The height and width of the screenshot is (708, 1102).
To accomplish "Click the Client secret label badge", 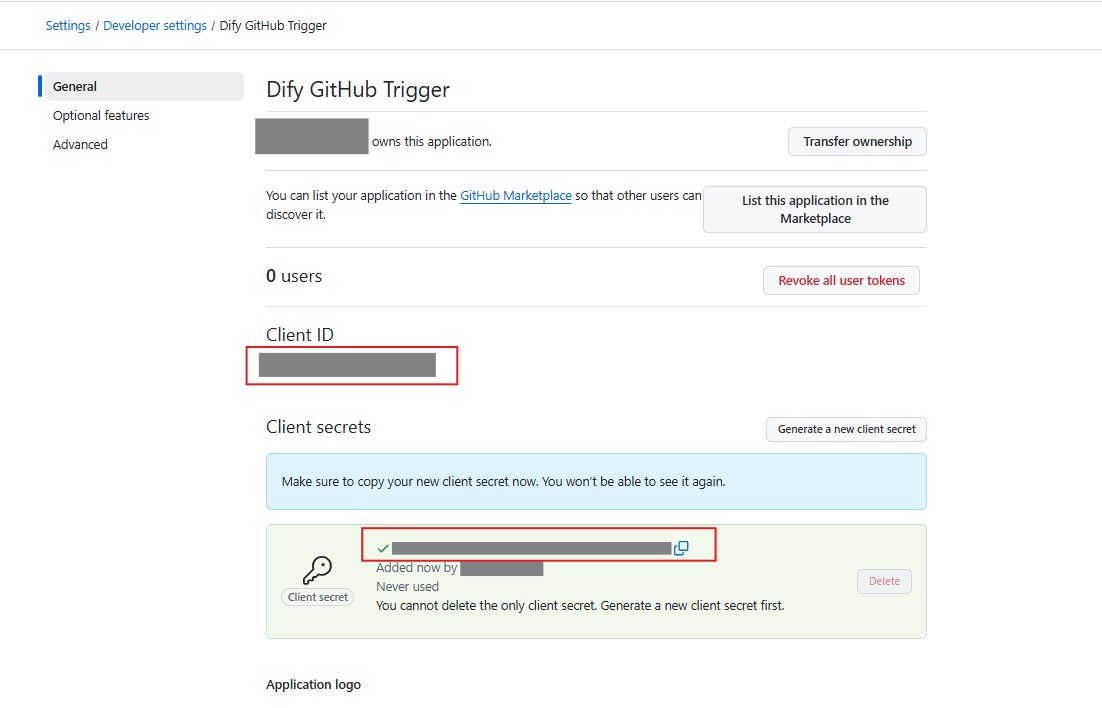I will [x=318, y=597].
